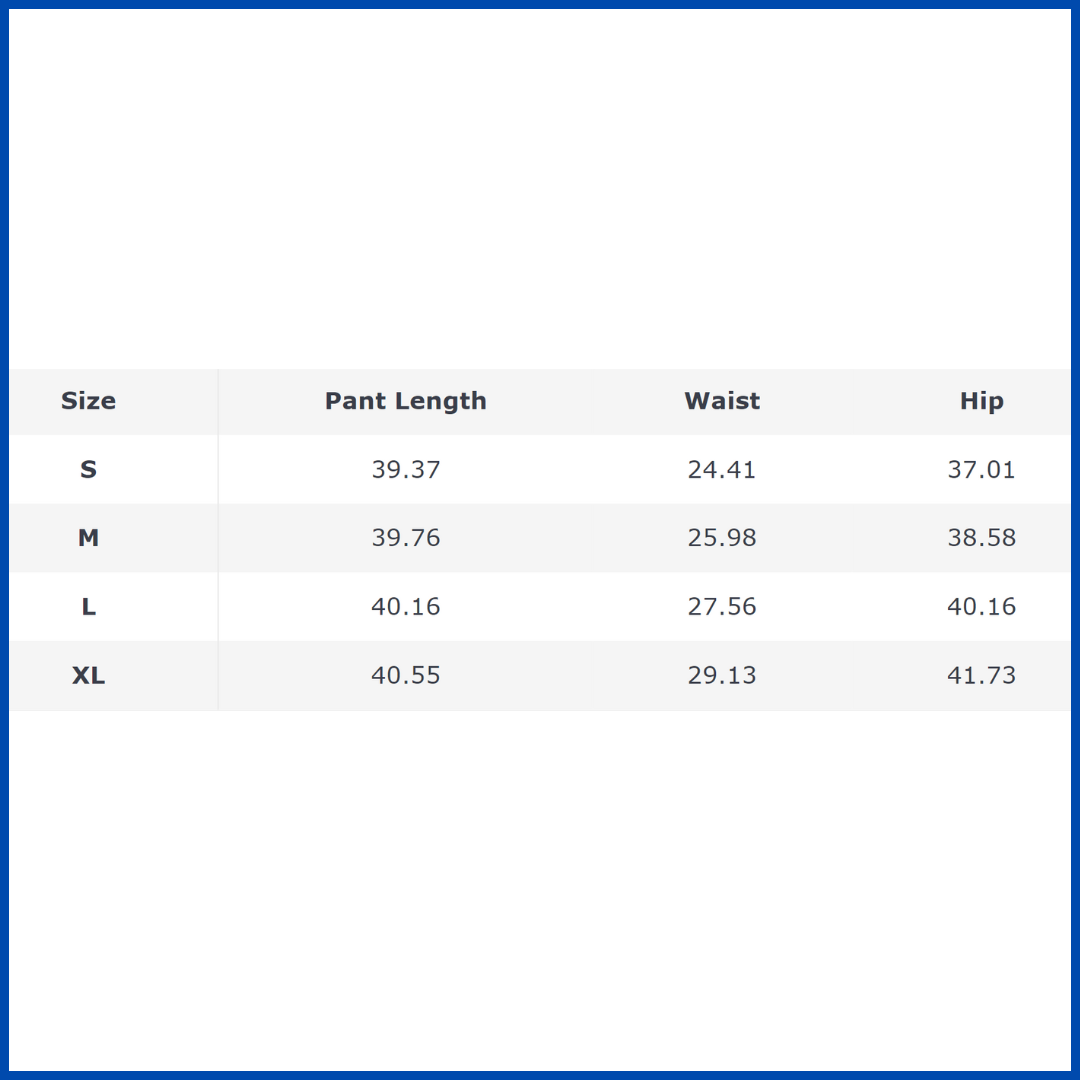Select the L size row label
The height and width of the screenshot is (1080, 1080).
88,607
